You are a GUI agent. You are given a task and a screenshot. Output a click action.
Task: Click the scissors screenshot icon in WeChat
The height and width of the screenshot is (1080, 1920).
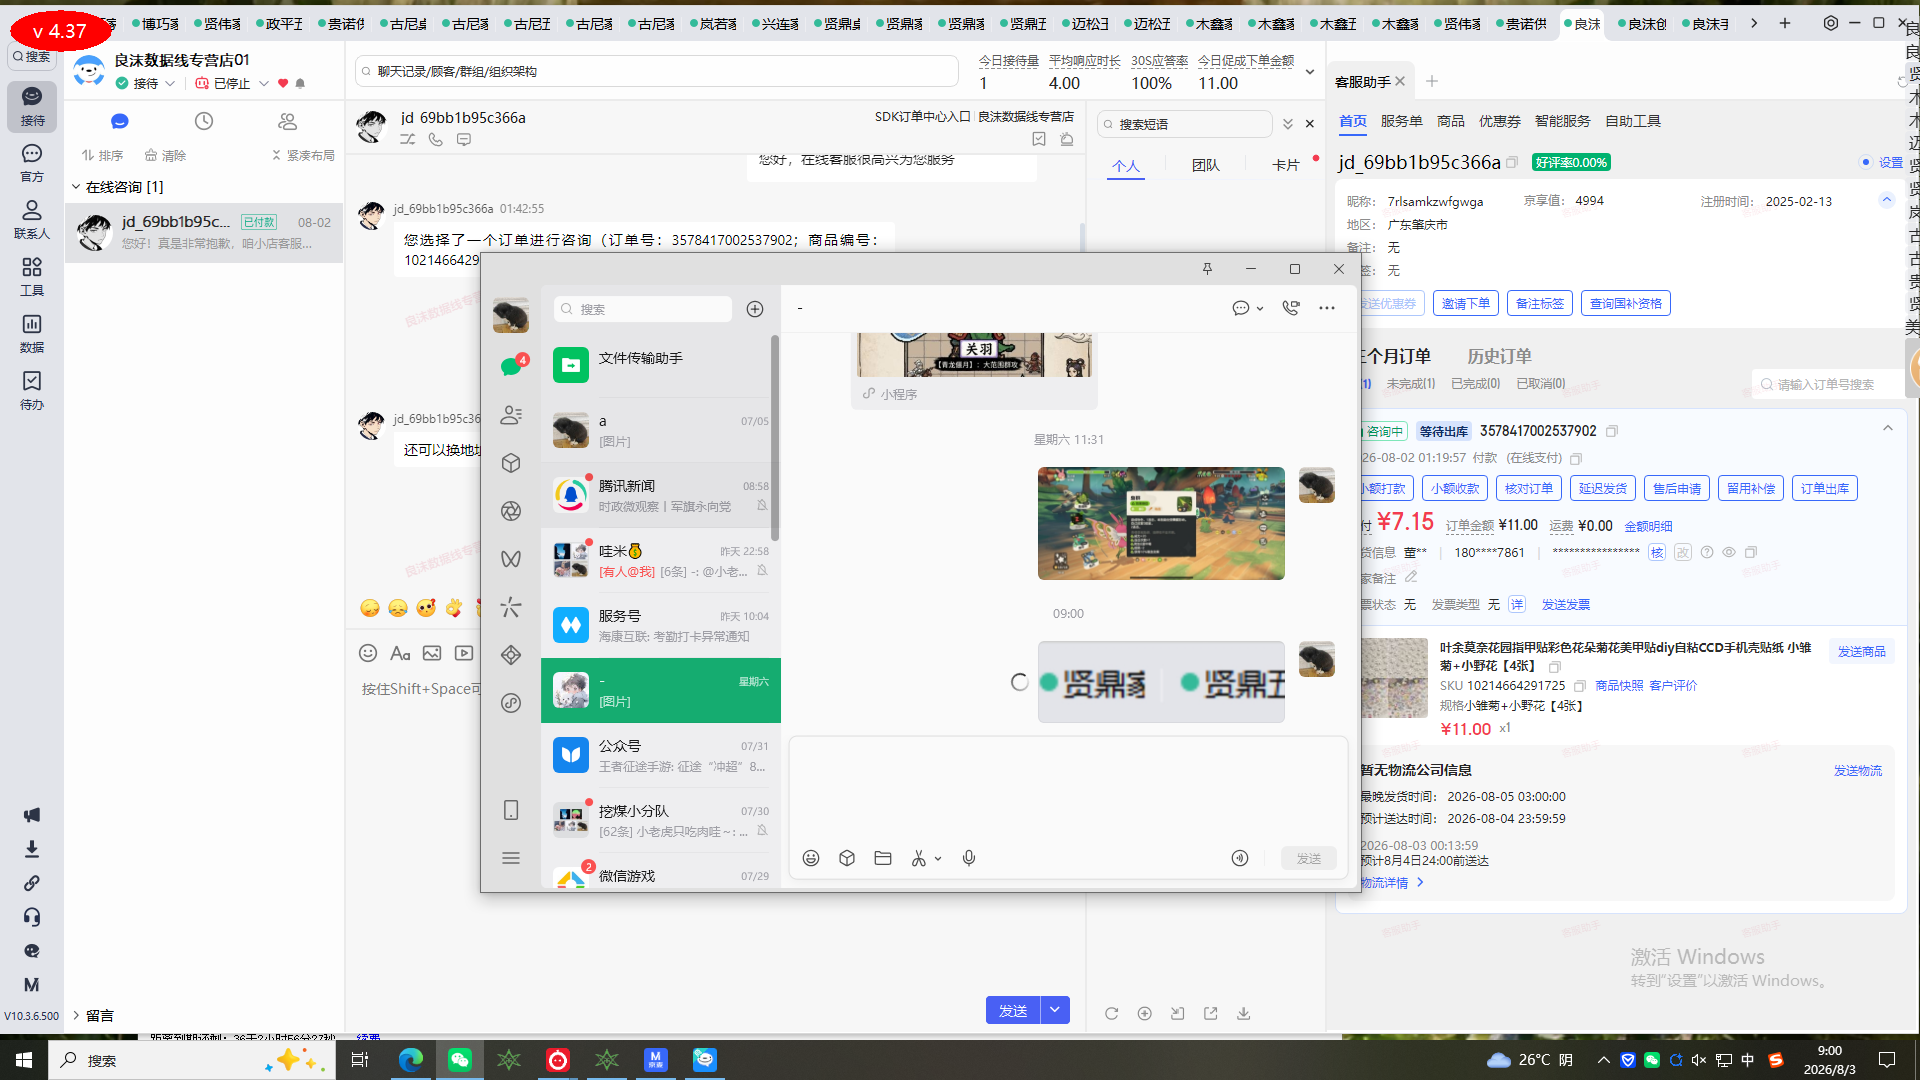click(919, 858)
